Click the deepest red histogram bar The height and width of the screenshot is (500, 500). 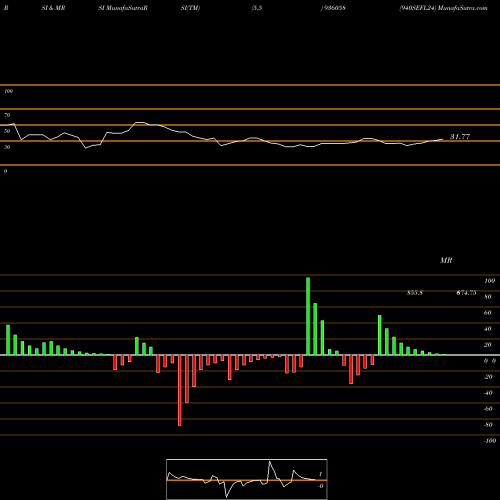(180, 390)
